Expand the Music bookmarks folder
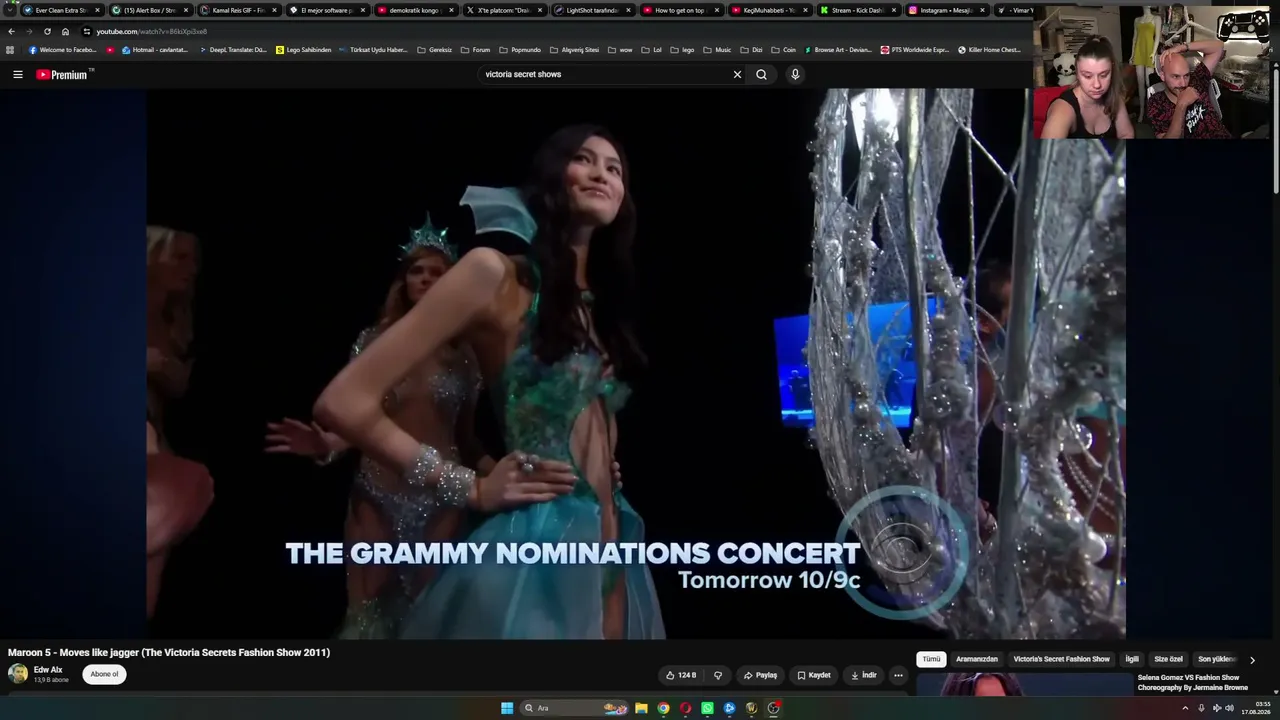 tap(717, 50)
